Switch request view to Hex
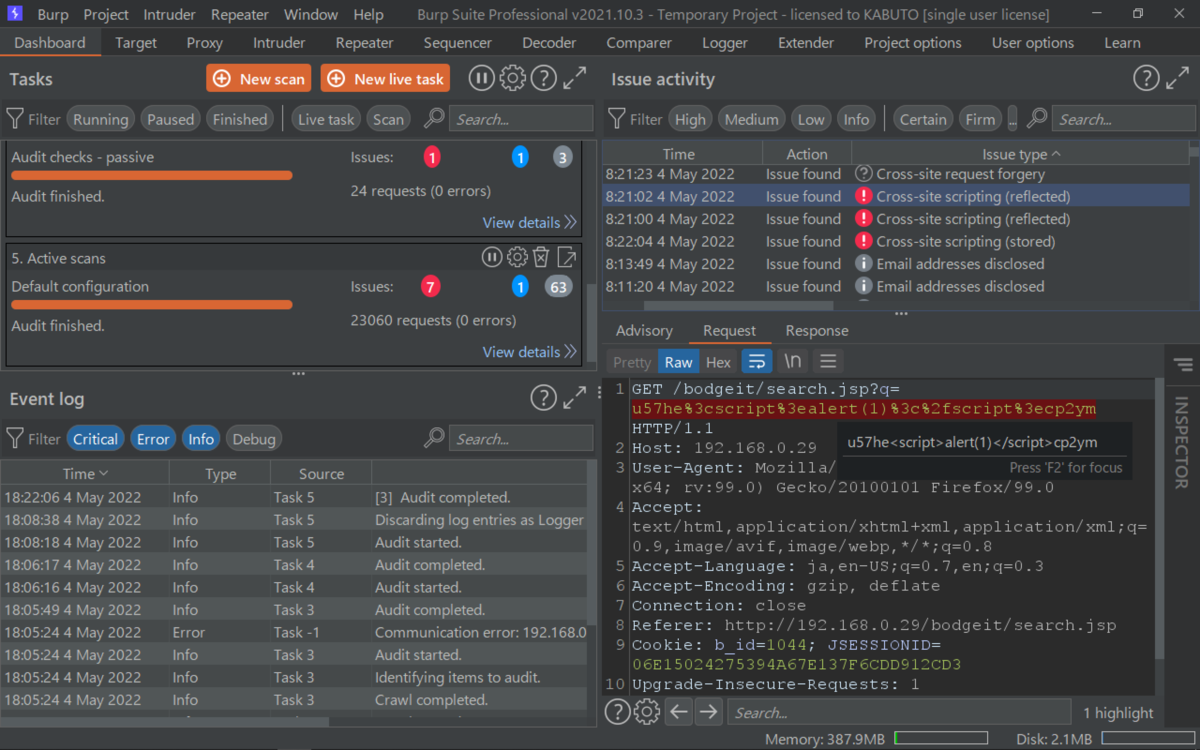 (719, 362)
